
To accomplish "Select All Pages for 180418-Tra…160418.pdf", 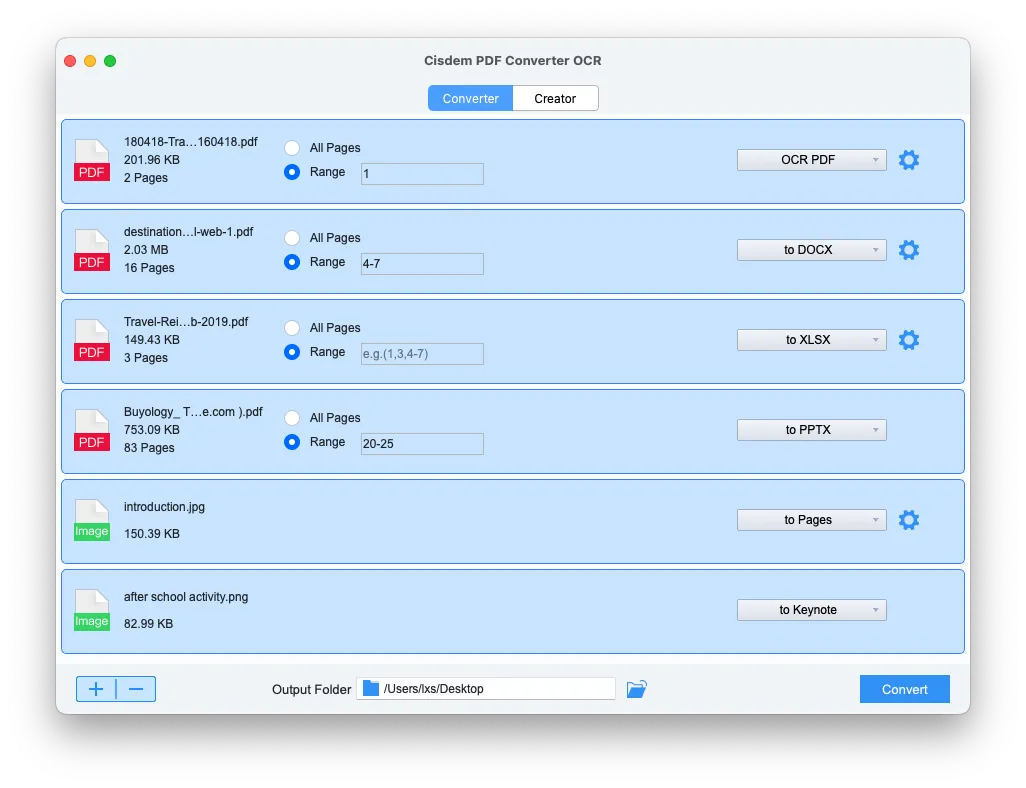I will tap(292, 148).
